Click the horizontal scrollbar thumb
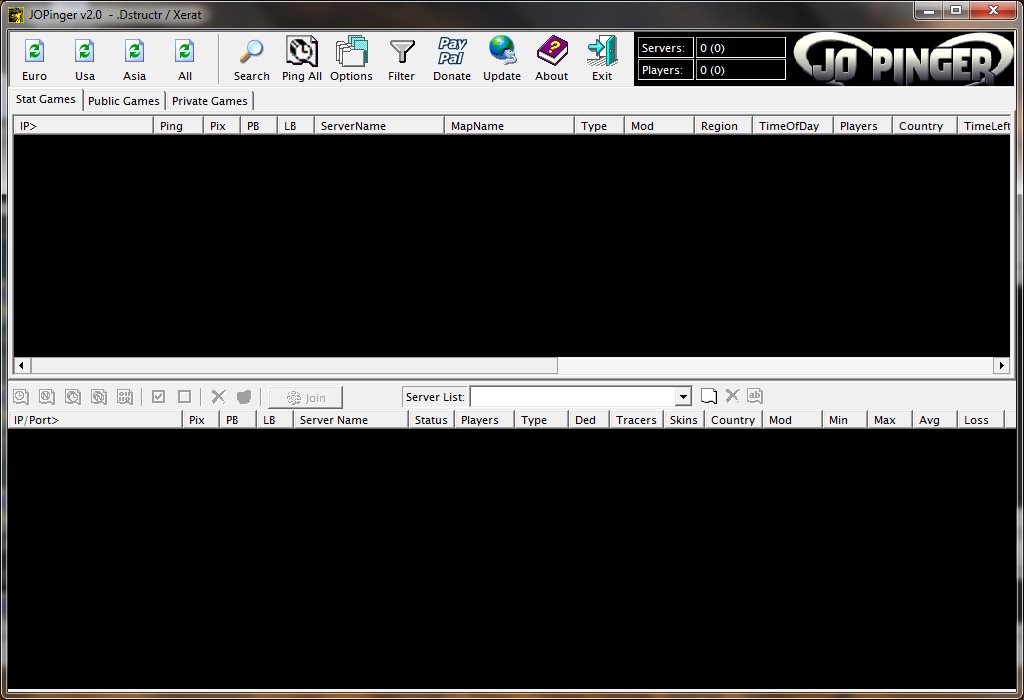This screenshot has width=1024, height=700. pos(293,366)
